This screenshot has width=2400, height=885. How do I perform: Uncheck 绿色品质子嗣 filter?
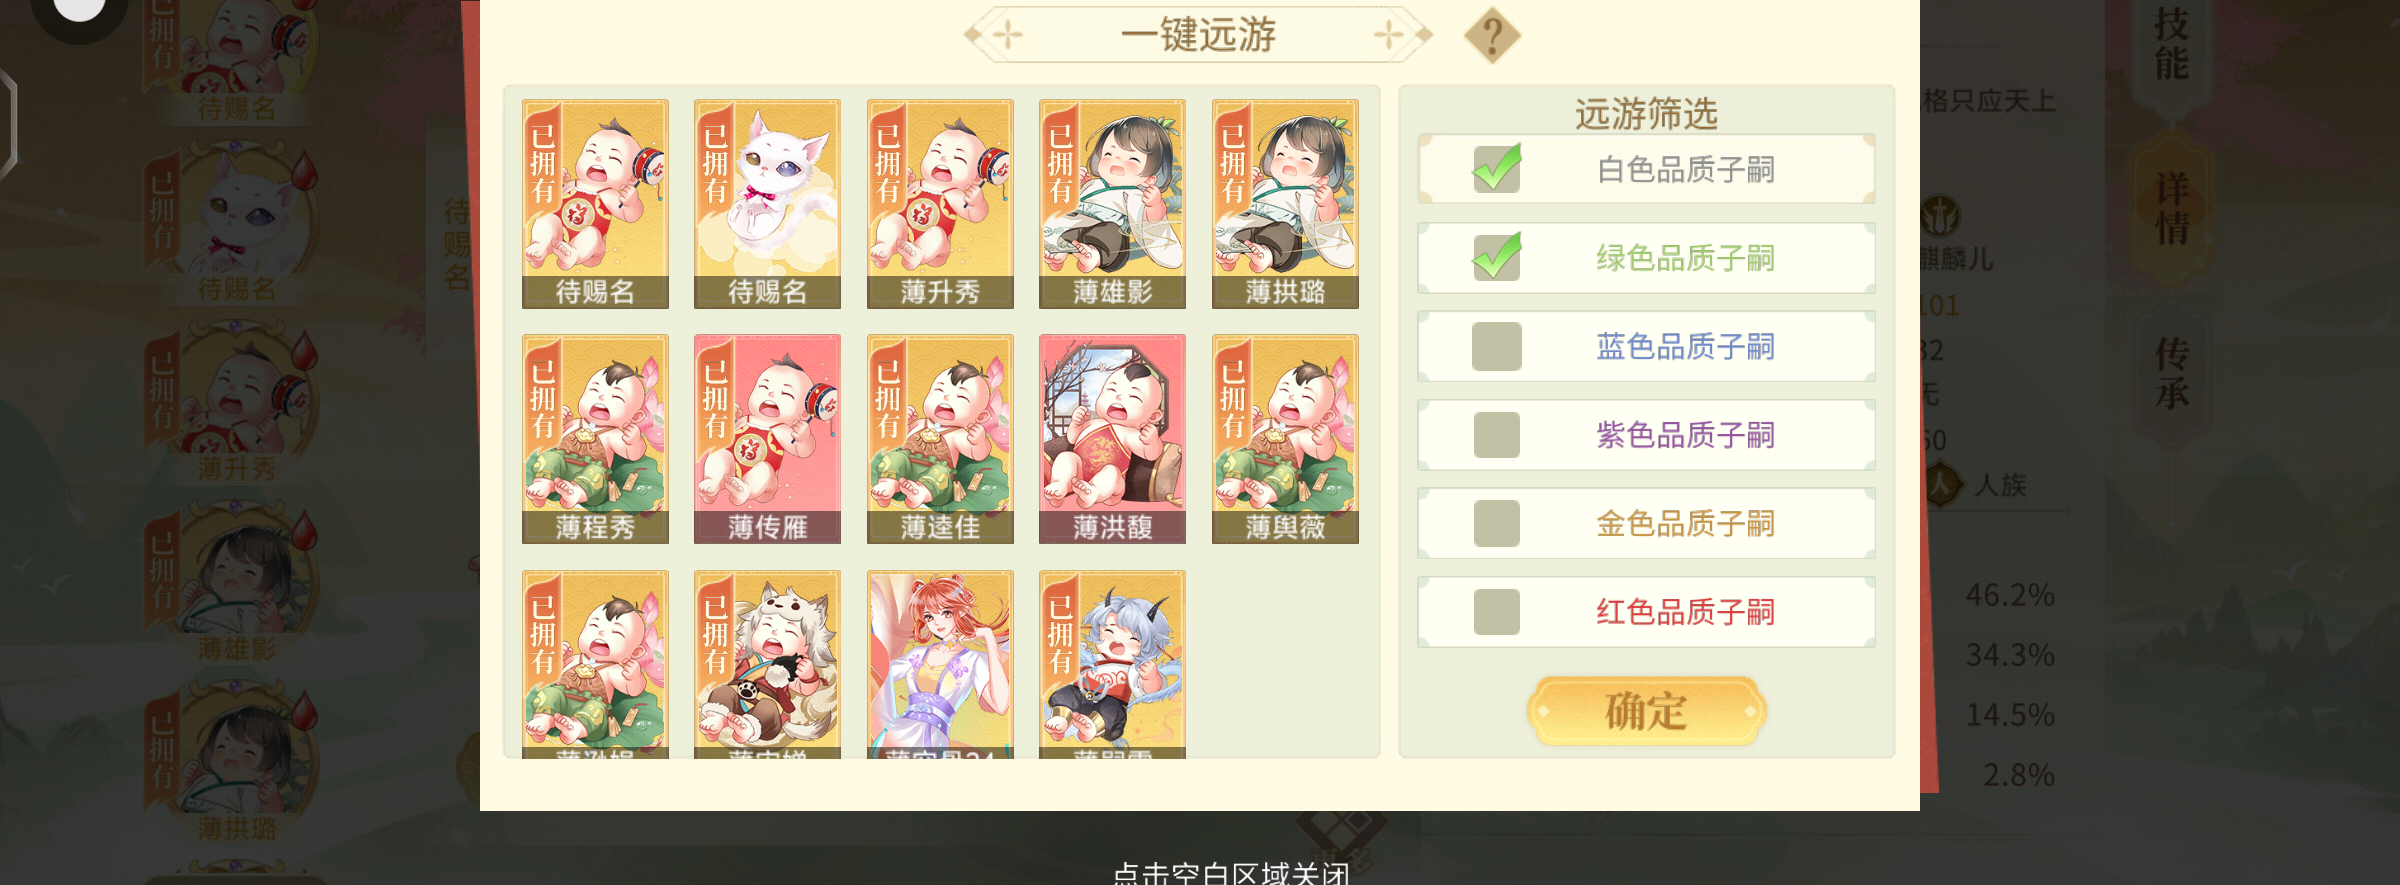(x=1497, y=257)
